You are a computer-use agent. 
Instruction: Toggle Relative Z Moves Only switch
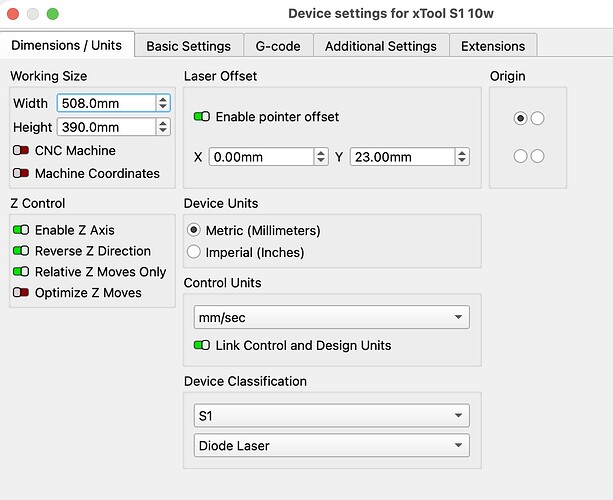(21, 272)
